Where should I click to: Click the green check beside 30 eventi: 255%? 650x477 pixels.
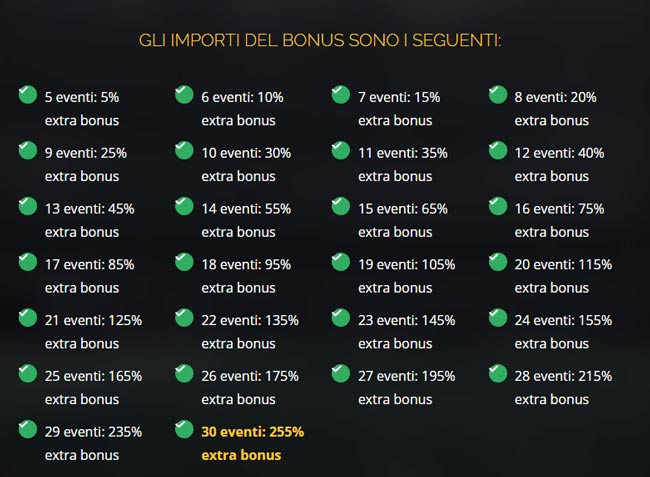[x=184, y=430]
